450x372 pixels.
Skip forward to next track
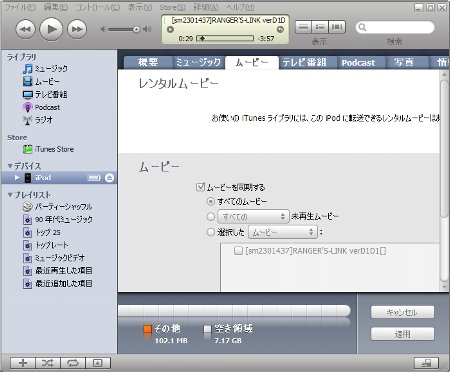click(x=77, y=29)
